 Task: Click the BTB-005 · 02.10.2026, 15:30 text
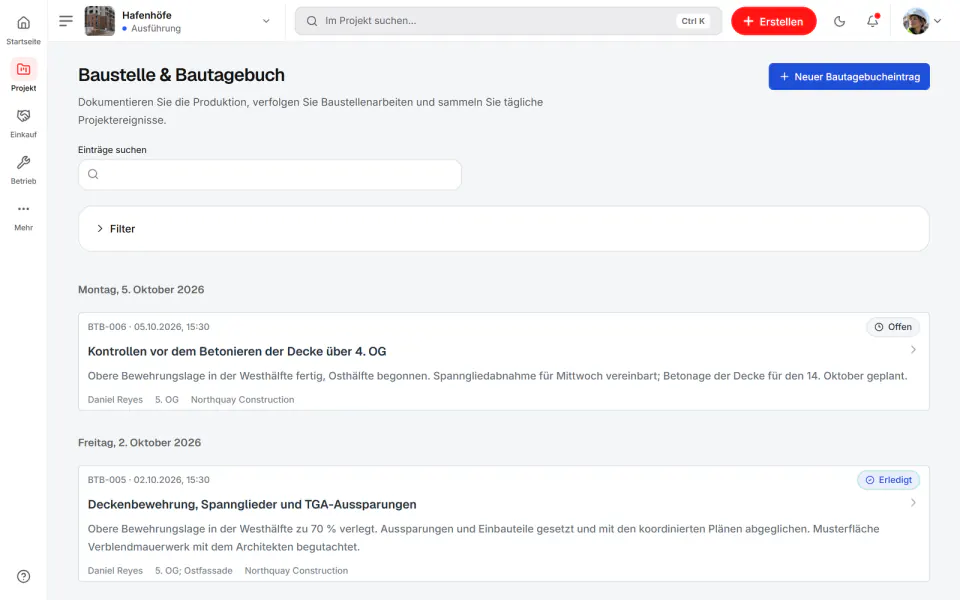coord(148,480)
